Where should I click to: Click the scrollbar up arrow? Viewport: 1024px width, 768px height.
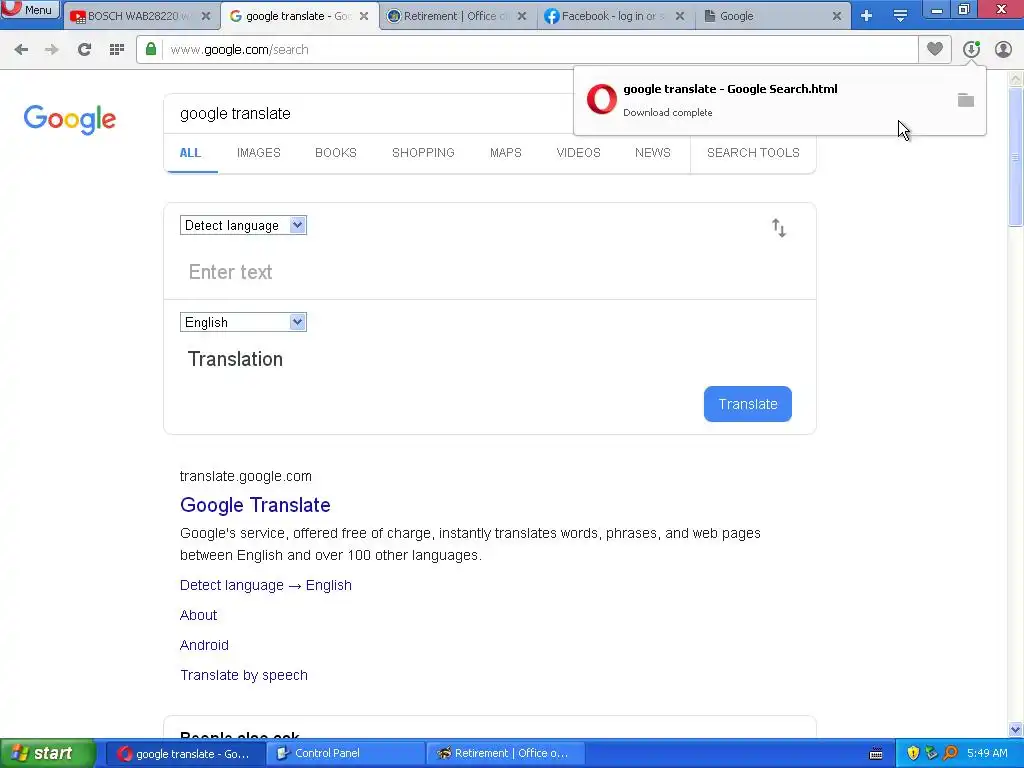pyautogui.click(x=1016, y=78)
